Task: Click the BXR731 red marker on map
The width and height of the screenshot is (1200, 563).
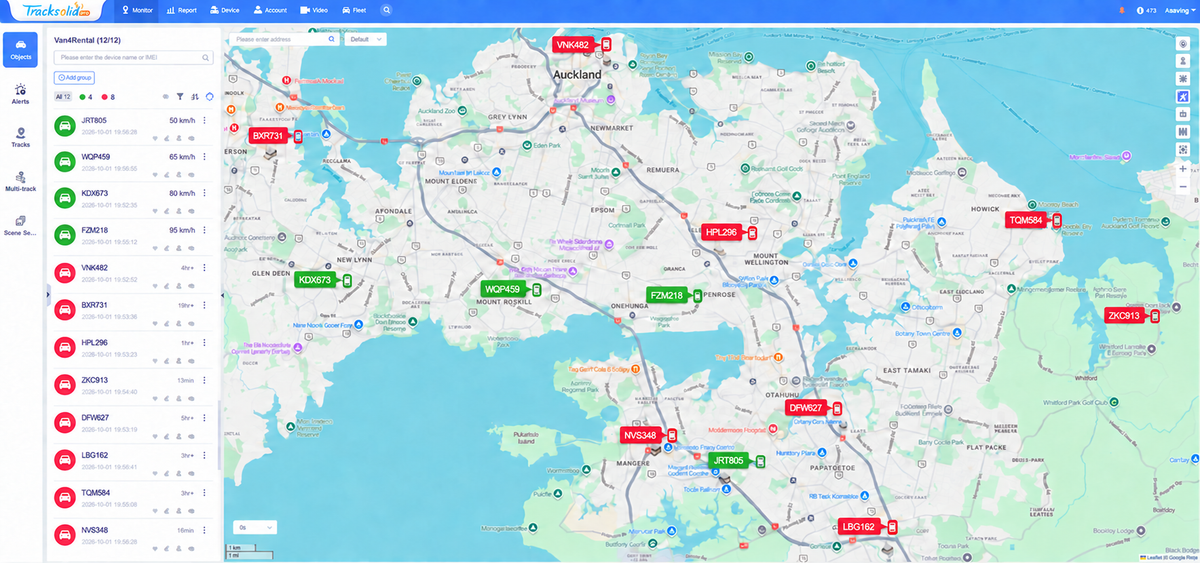Action: click(276, 136)
